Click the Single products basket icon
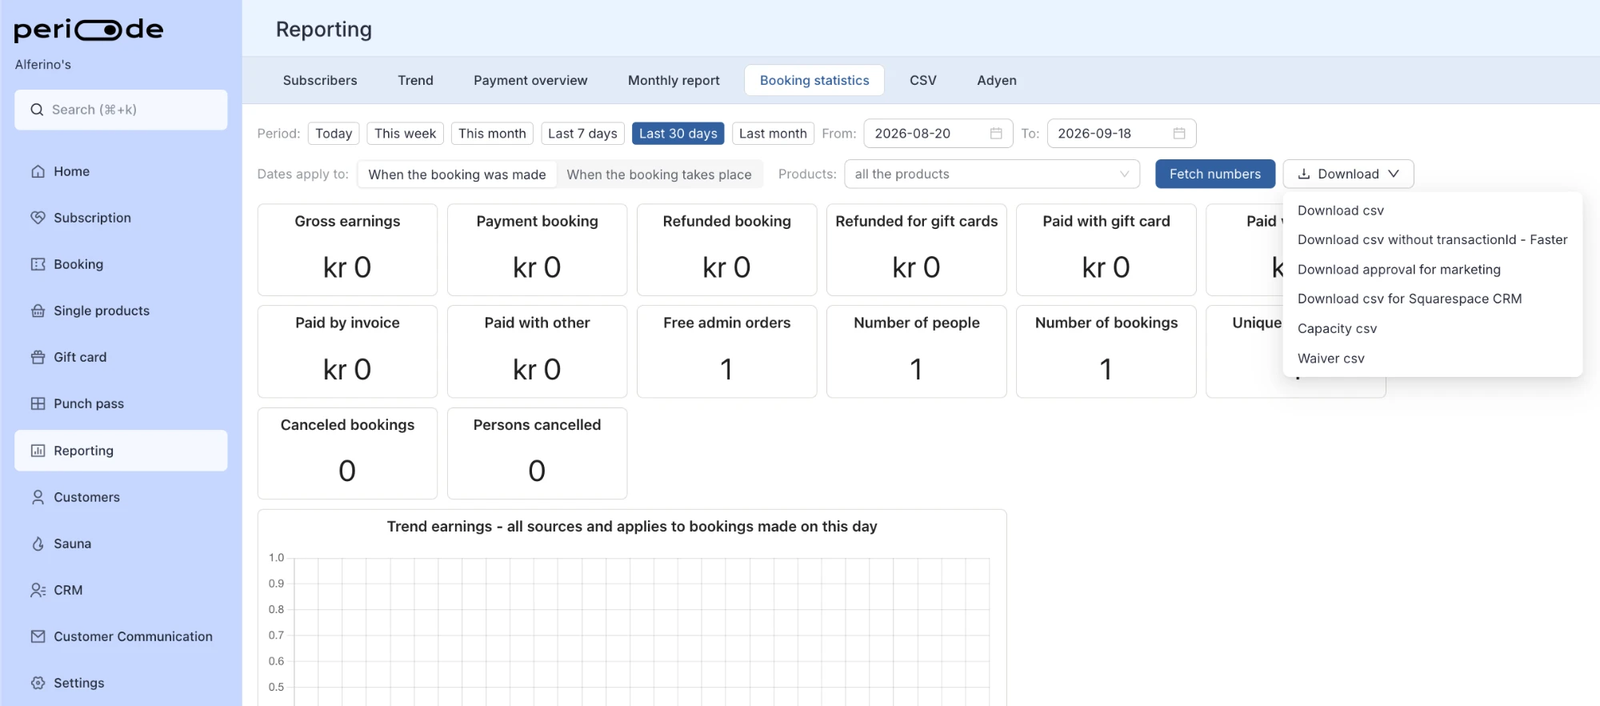 (38, 311)
